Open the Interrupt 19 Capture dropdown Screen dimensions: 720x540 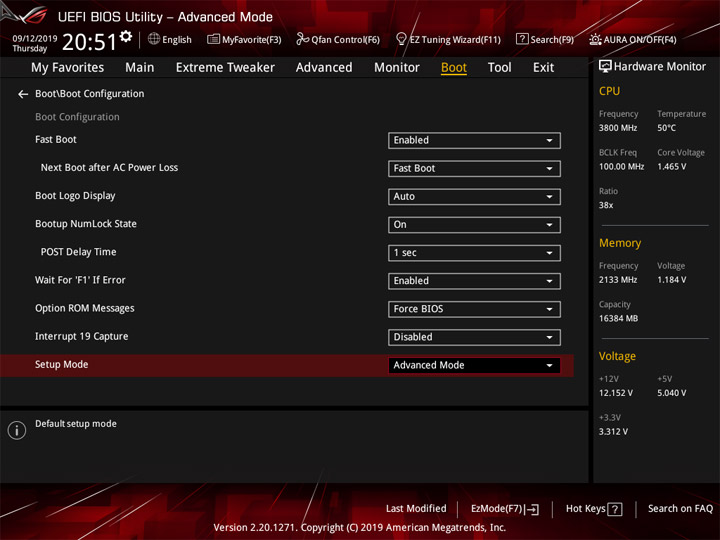[x=474, y=337]
